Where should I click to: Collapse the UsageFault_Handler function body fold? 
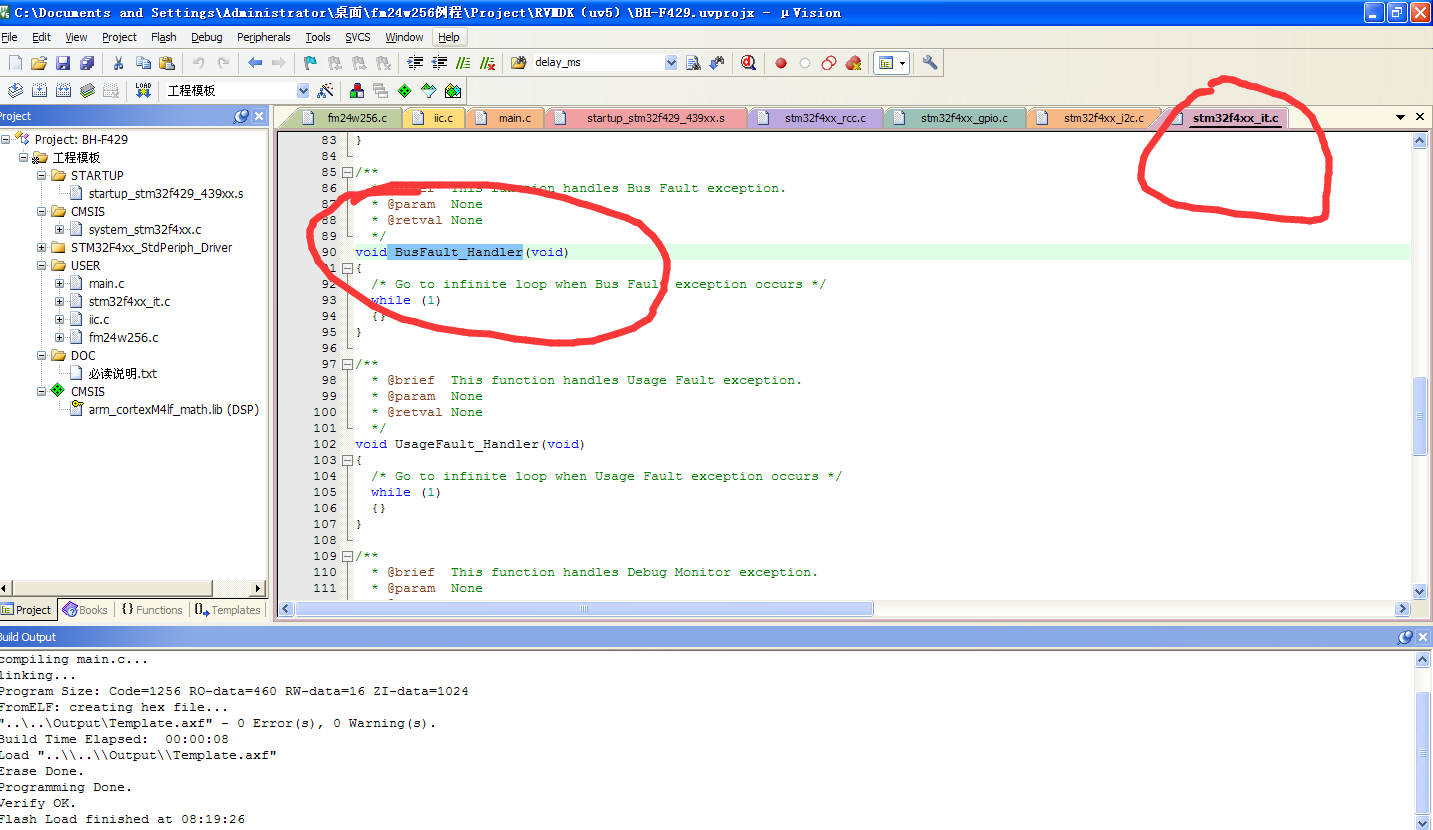click(x=347, y=460)
